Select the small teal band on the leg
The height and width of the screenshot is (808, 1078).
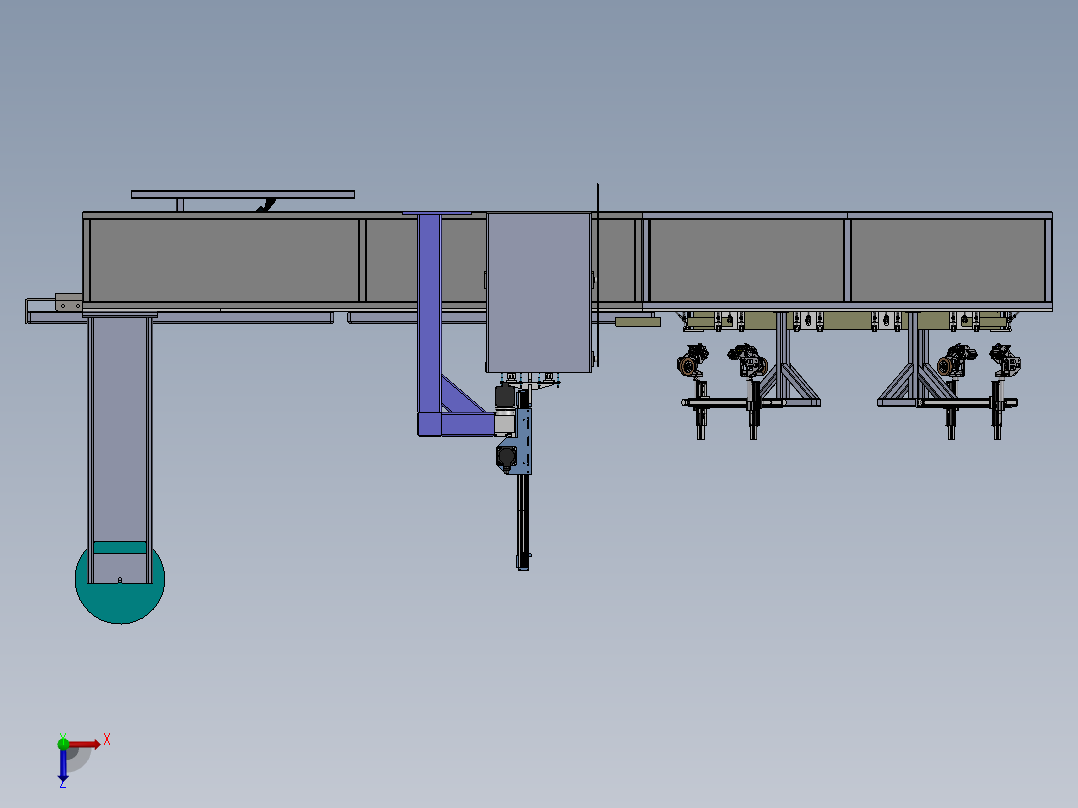(120, 547)
